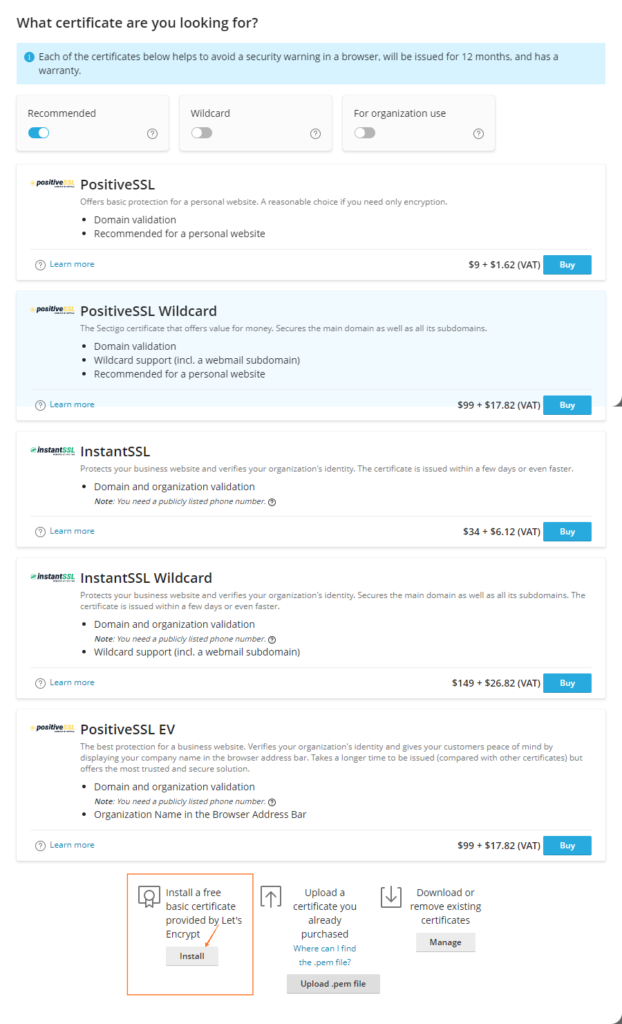This screenshot has width=622, height=1024.
Task: Disable the Recommended toggle switch
Action: click(39, 133)
